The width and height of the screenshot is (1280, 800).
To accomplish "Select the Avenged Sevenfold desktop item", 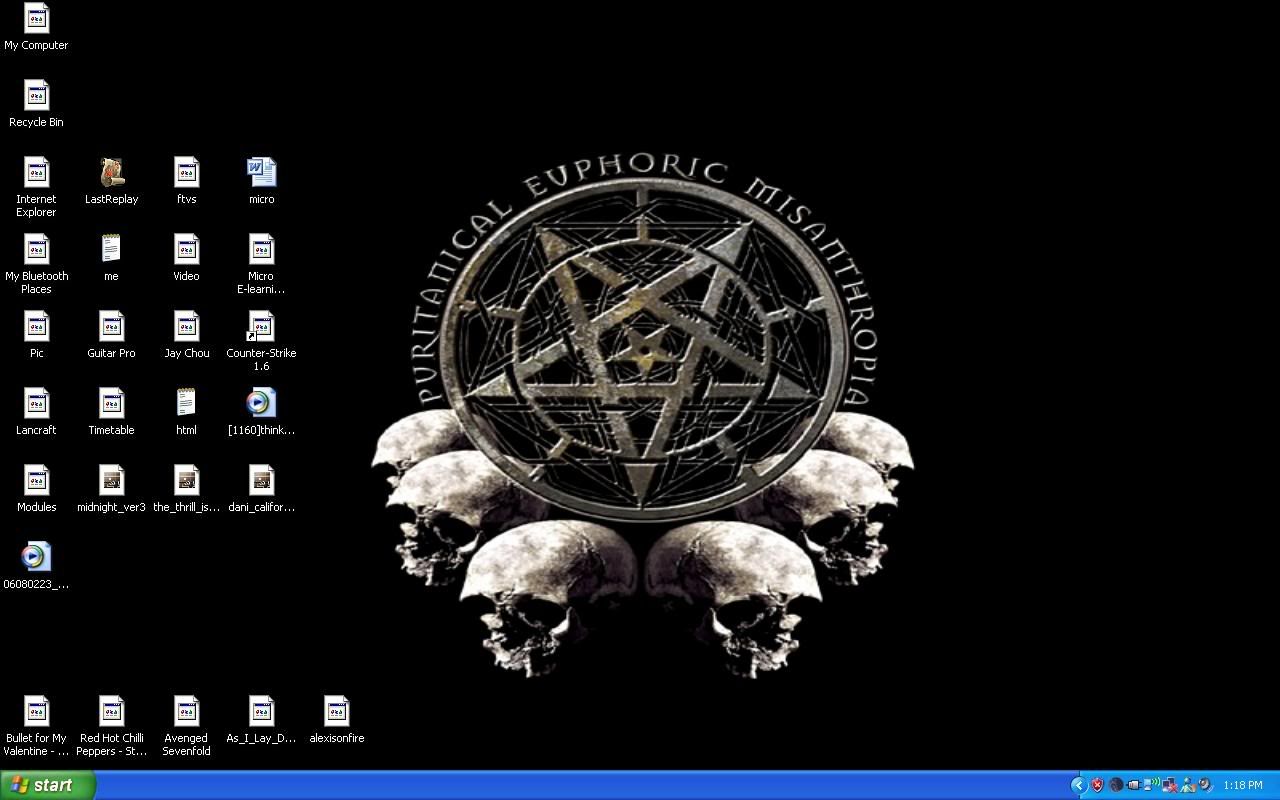I will click(x=186, y=713).
